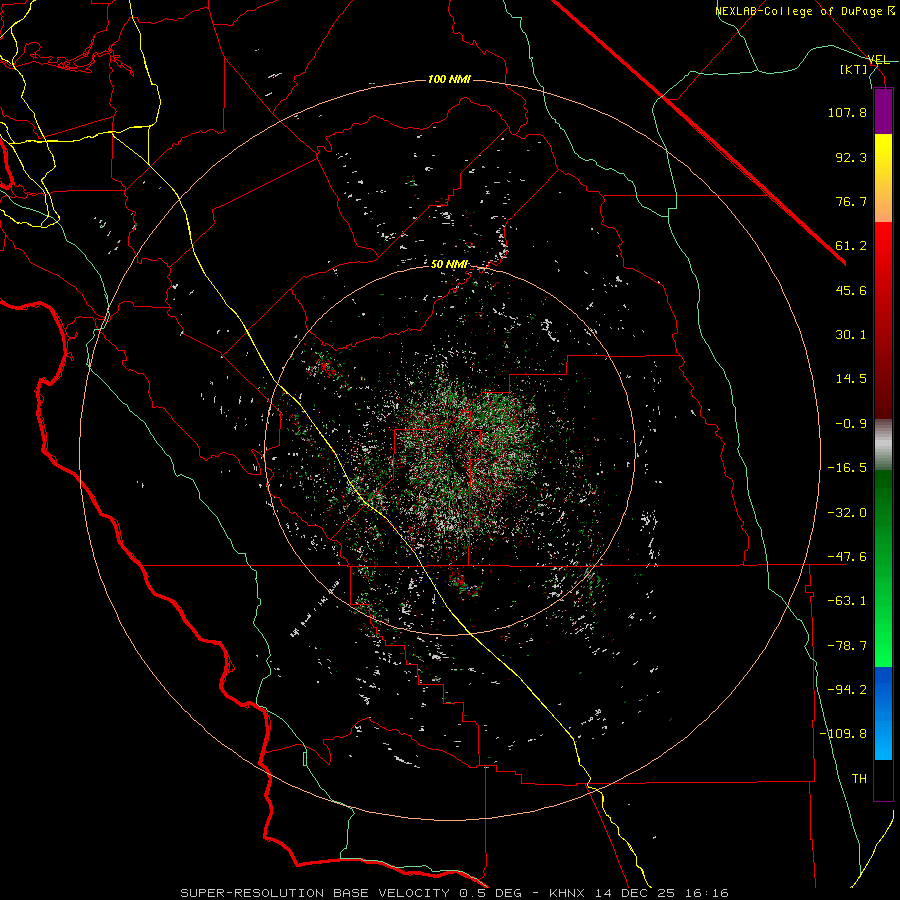900x900 pixels.
Task: Click the 100 NMI range ring label
Action: [x=449, y=79]
